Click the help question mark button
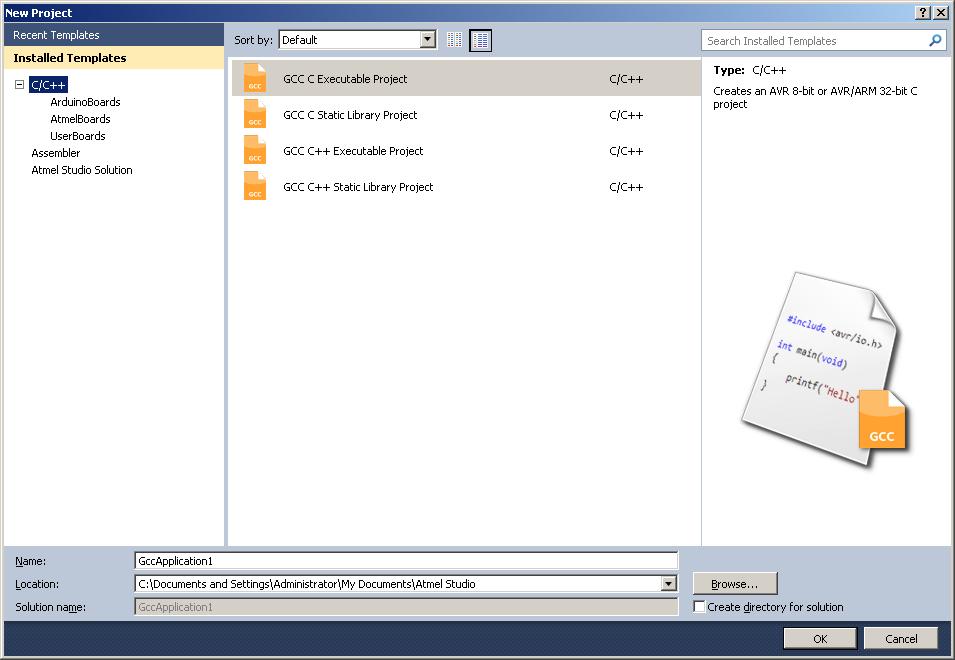Screen dimensions: 955x660 pyautogui.click(x=923, y=13)
